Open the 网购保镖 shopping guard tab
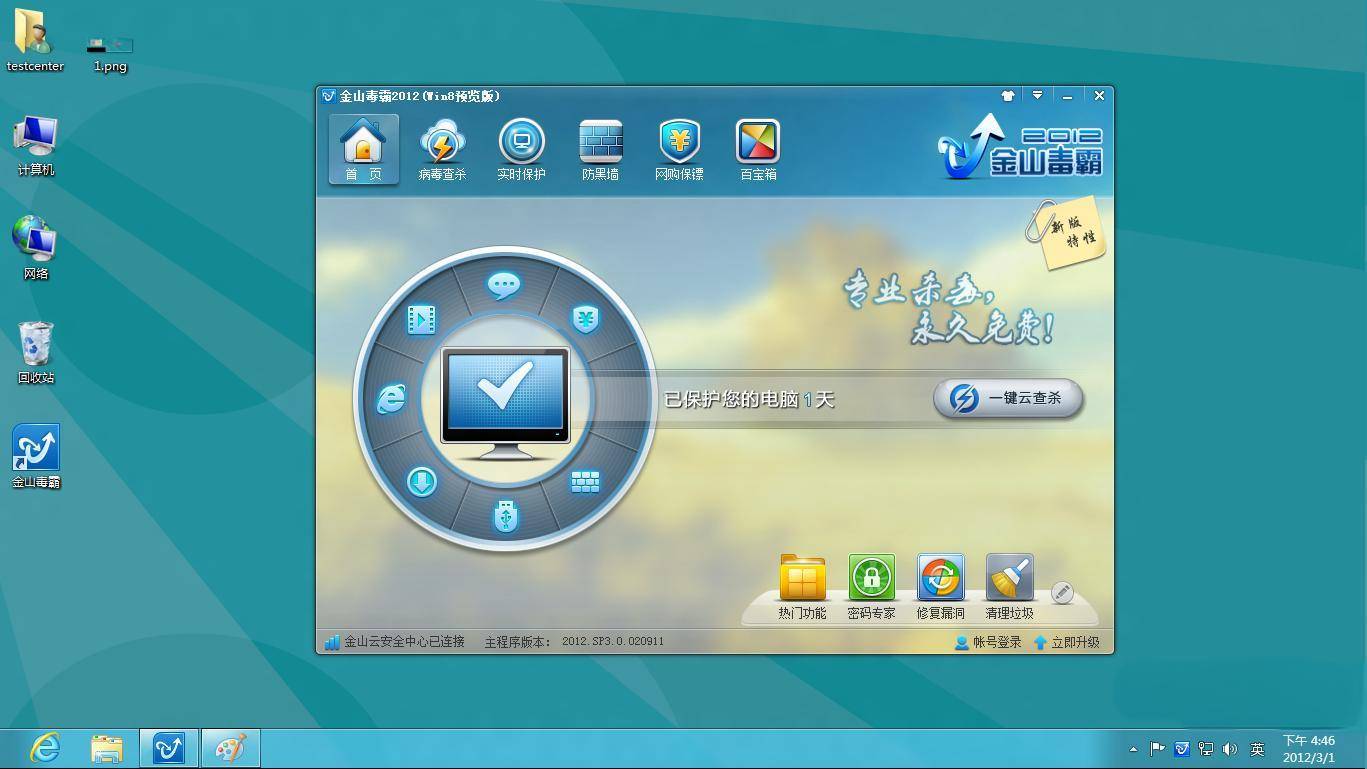The height and width of the screenshot is (769, 1367). (679, 150)
